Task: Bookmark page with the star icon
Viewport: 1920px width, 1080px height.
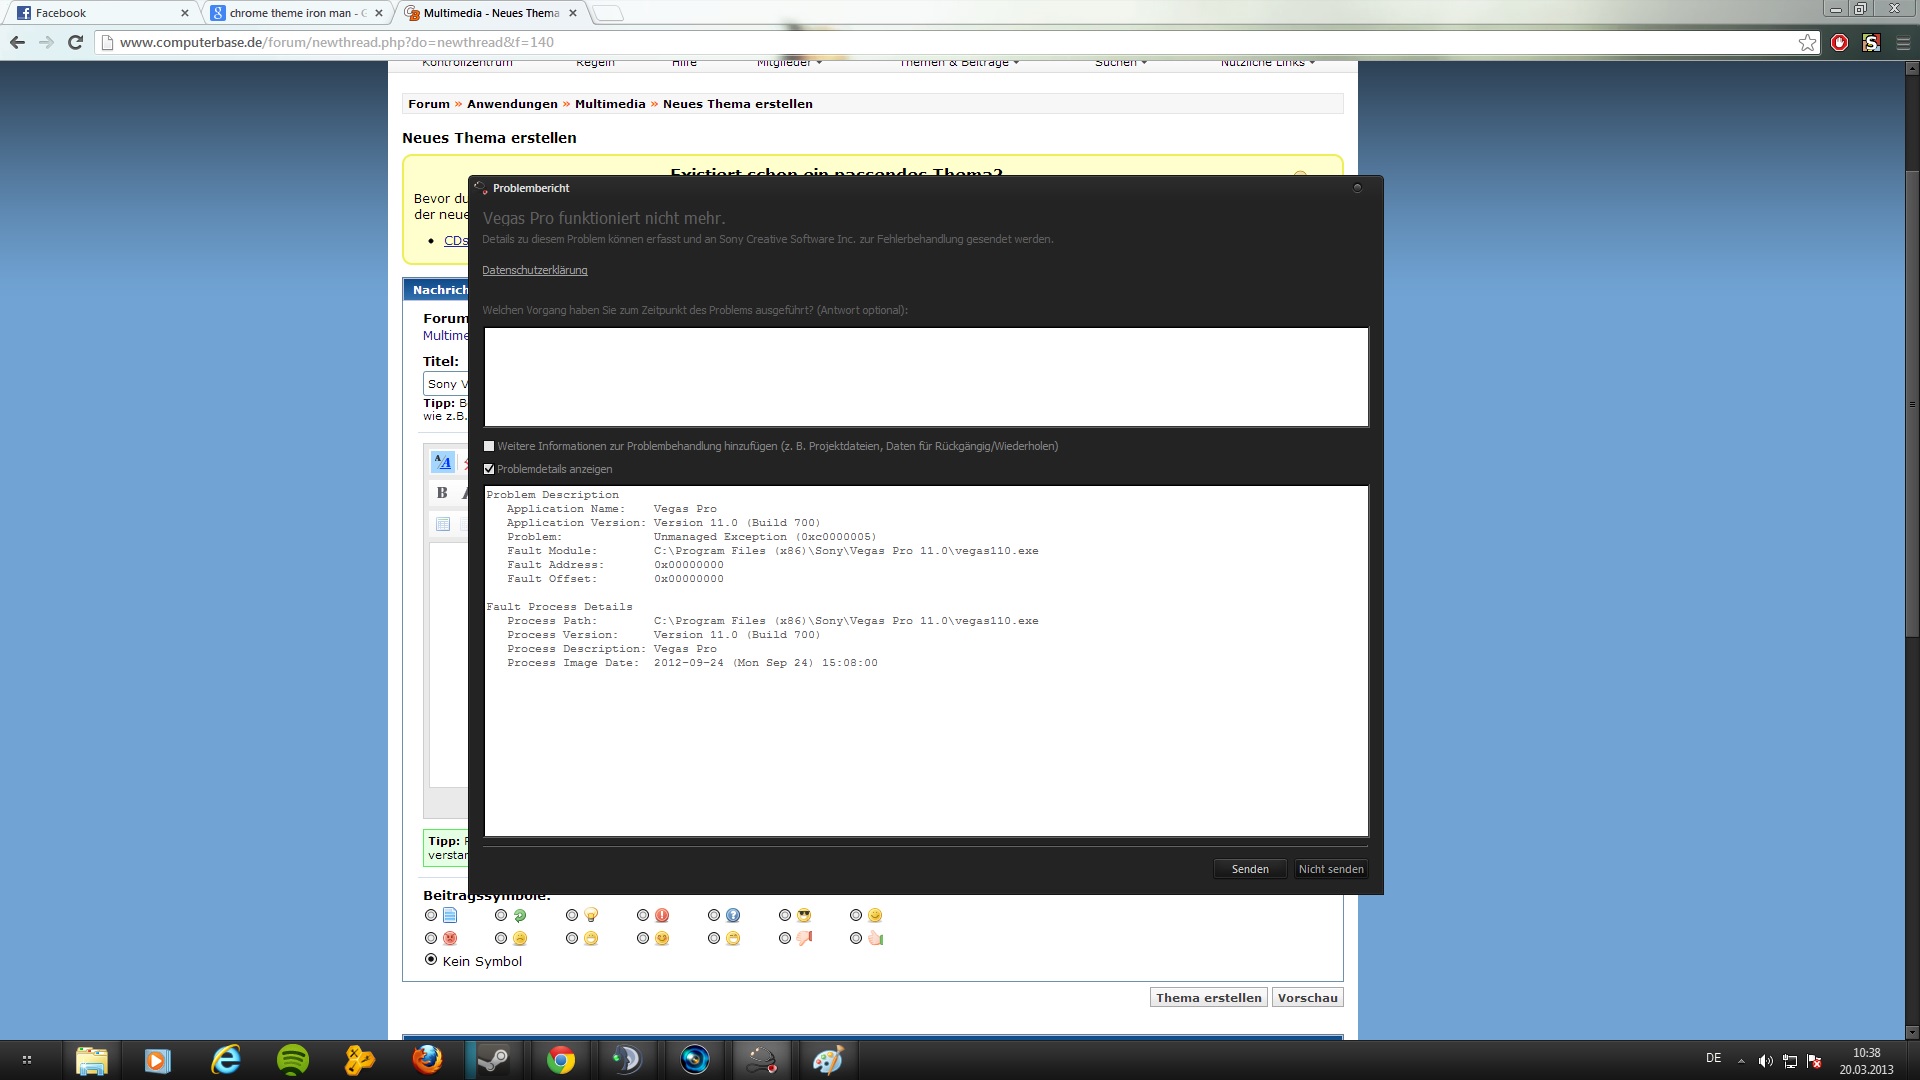Action: point(1807,42)
